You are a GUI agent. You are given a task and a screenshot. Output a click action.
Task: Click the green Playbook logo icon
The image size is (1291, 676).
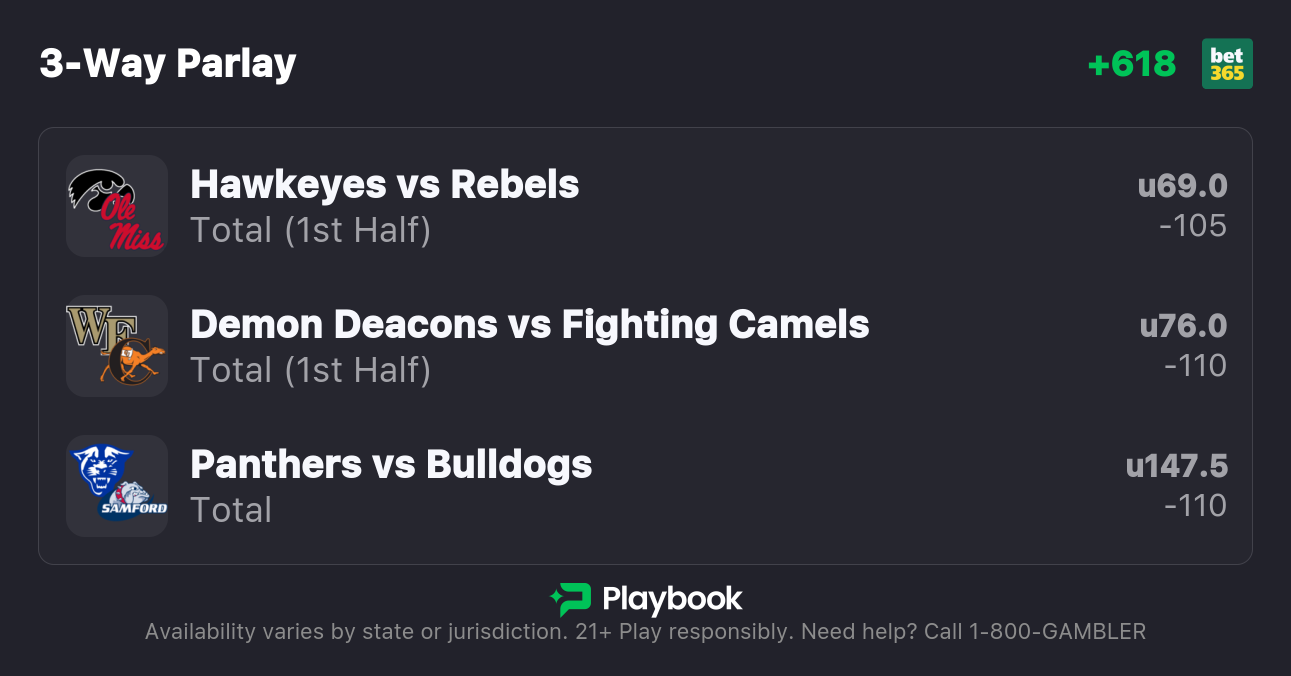[x=571, y=599]
